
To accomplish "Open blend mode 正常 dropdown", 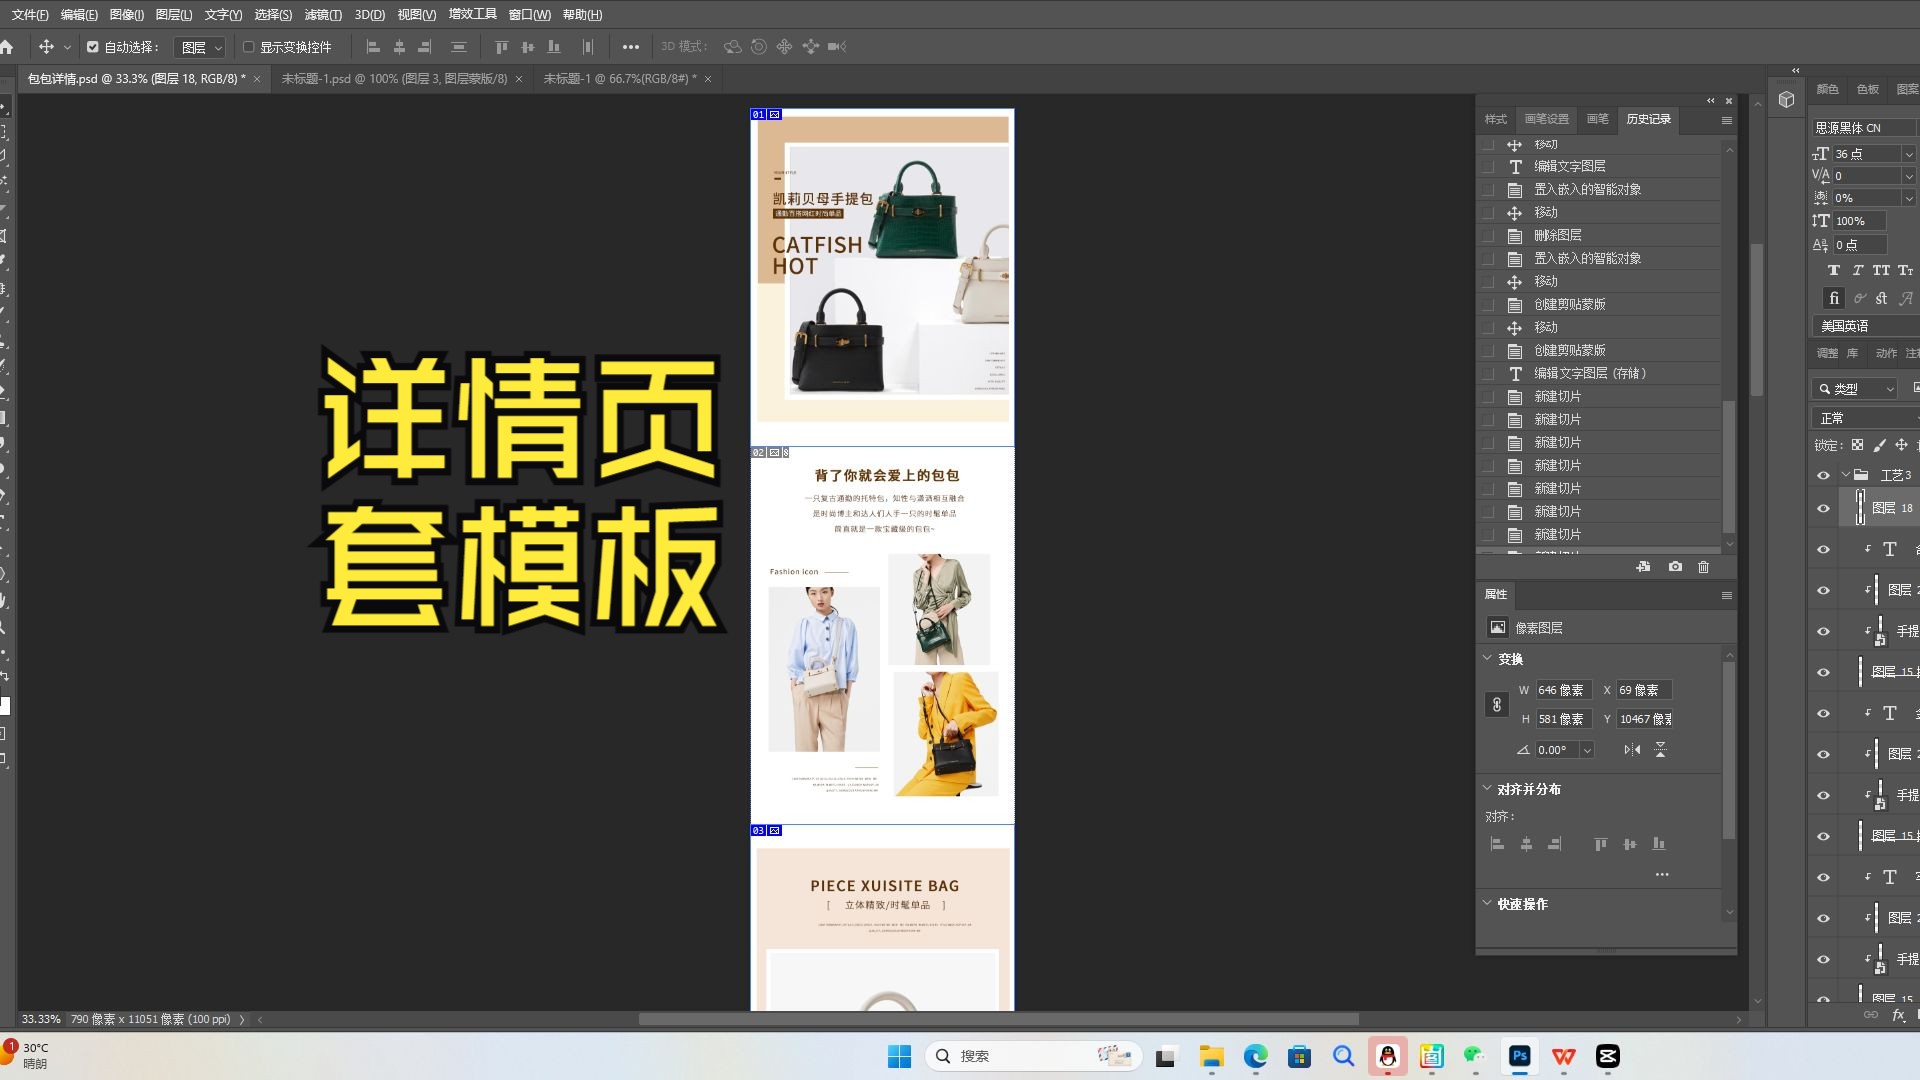I will 1865,418.
